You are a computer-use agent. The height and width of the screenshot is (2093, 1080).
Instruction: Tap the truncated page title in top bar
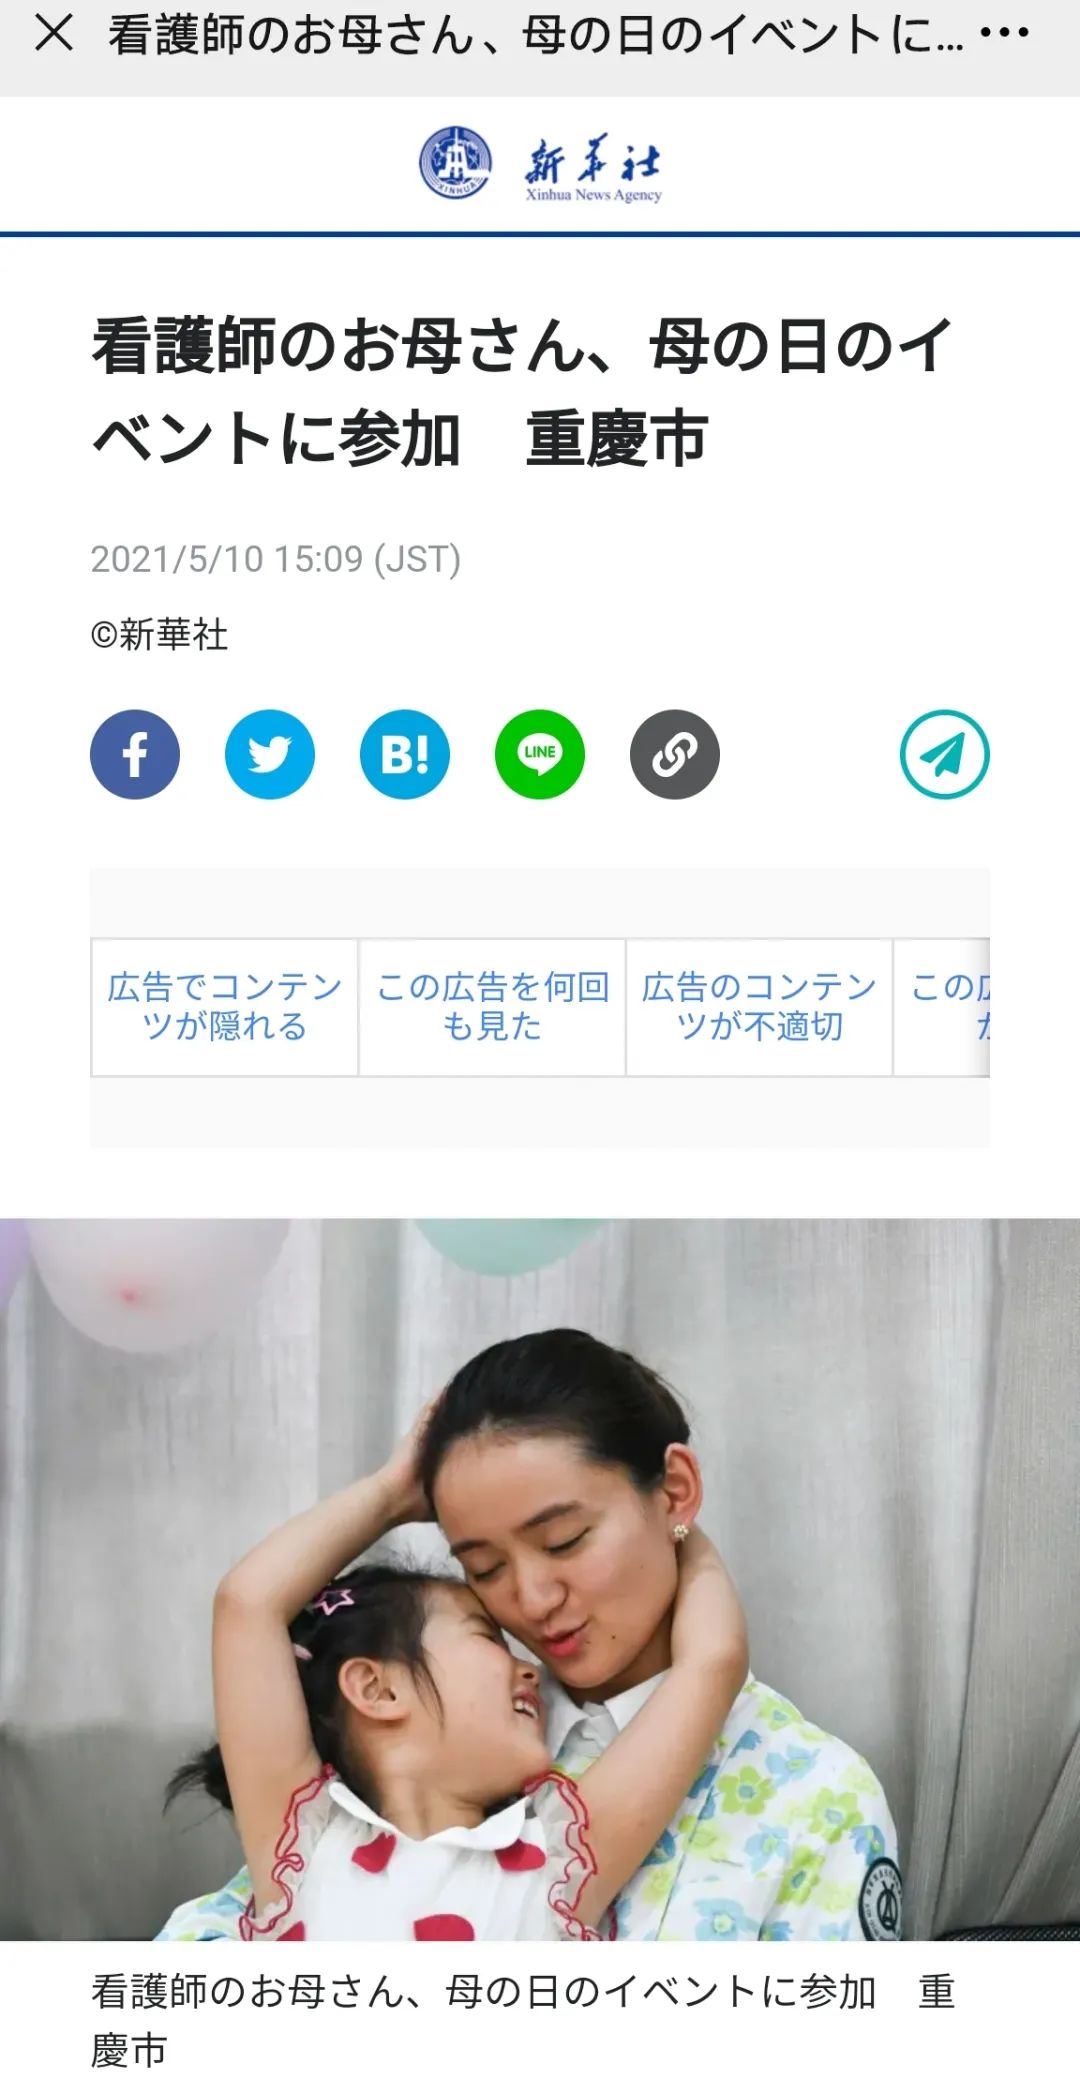(536, 35)
